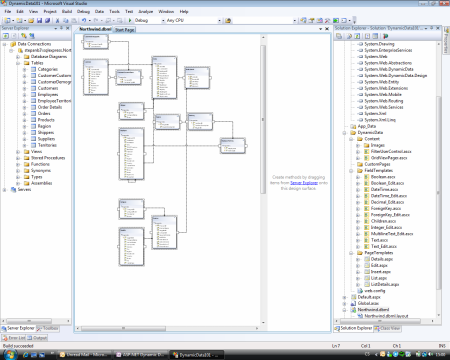Expand the Views node in Server Explorer

coord(18,152)
